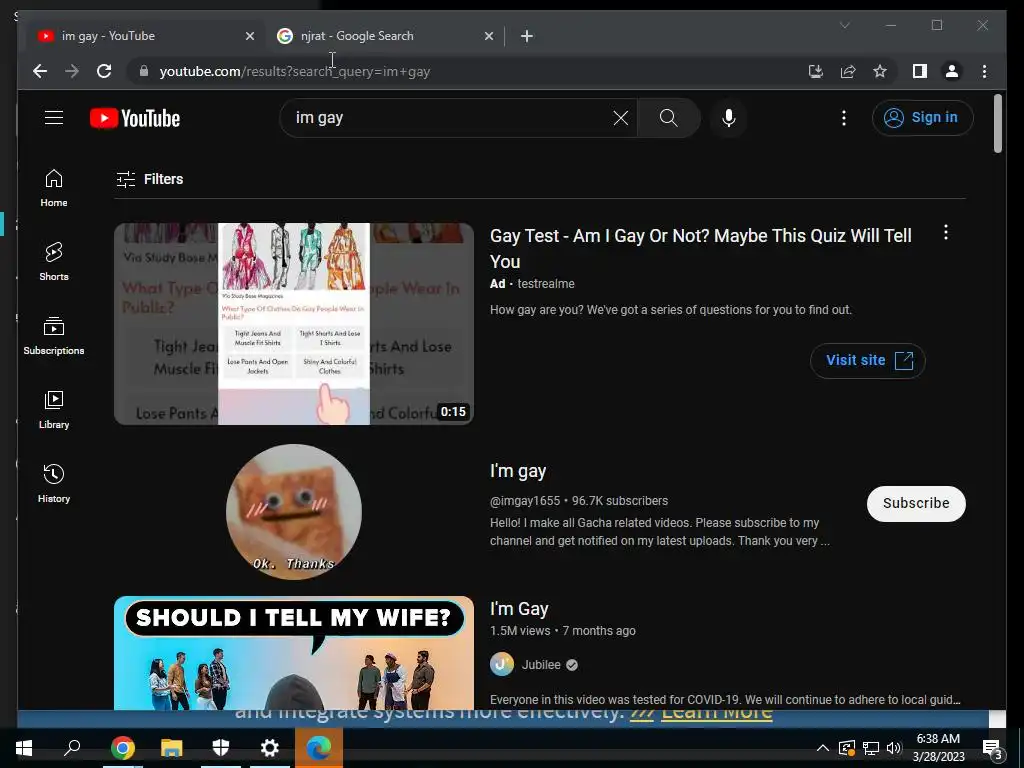Click the Jubilee channel avatar icon

502,665
